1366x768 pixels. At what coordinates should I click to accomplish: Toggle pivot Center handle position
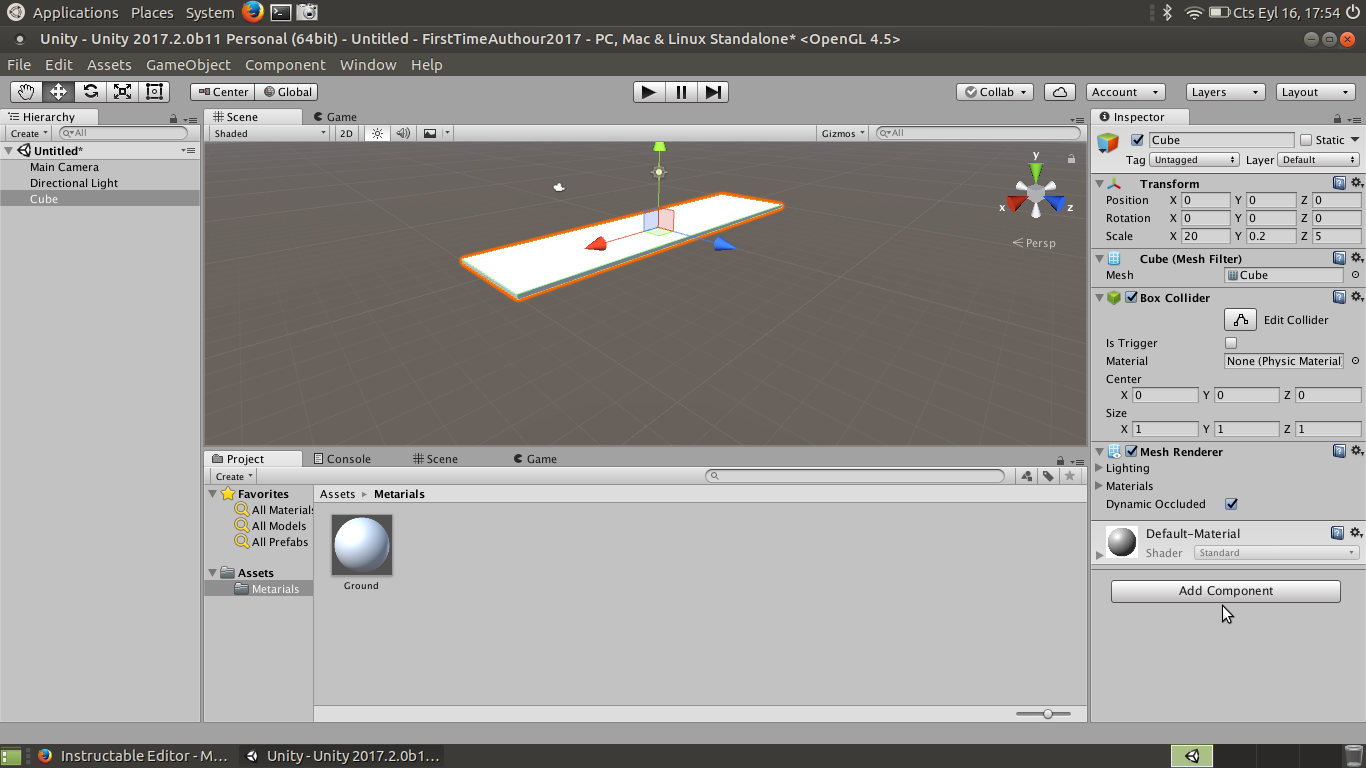coord(222,92)
